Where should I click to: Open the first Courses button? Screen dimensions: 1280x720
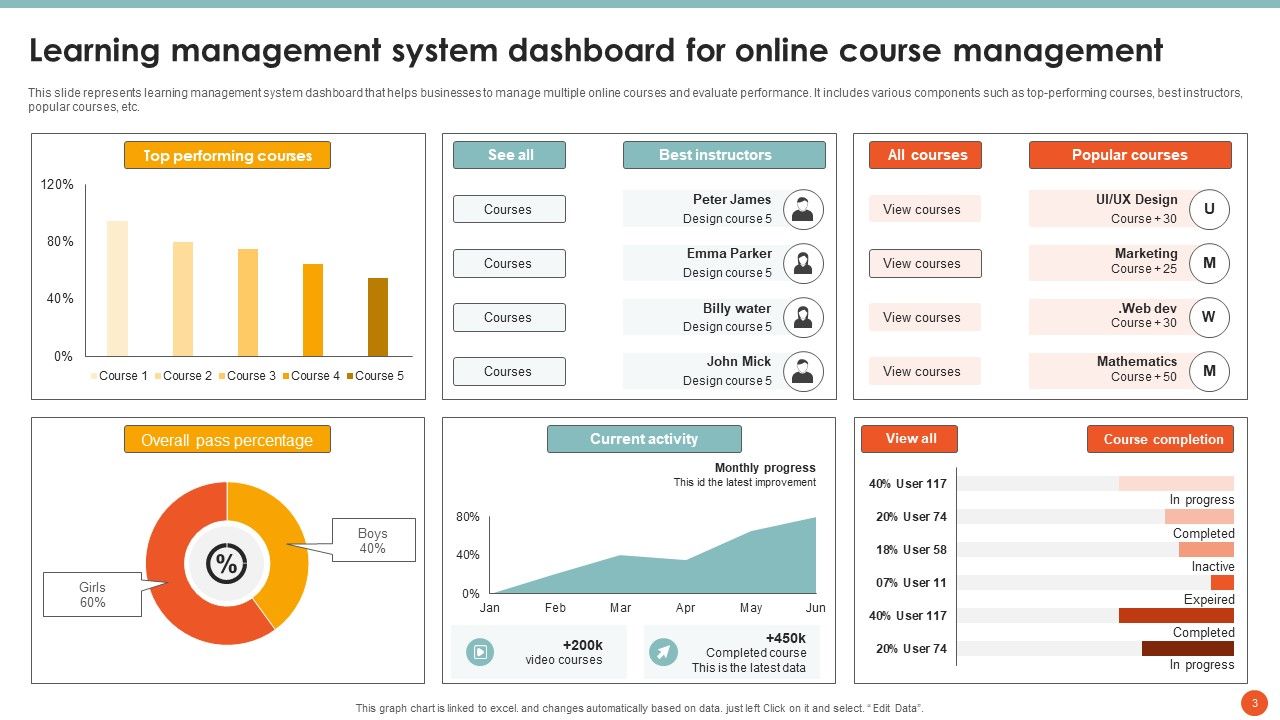[509, 208]
